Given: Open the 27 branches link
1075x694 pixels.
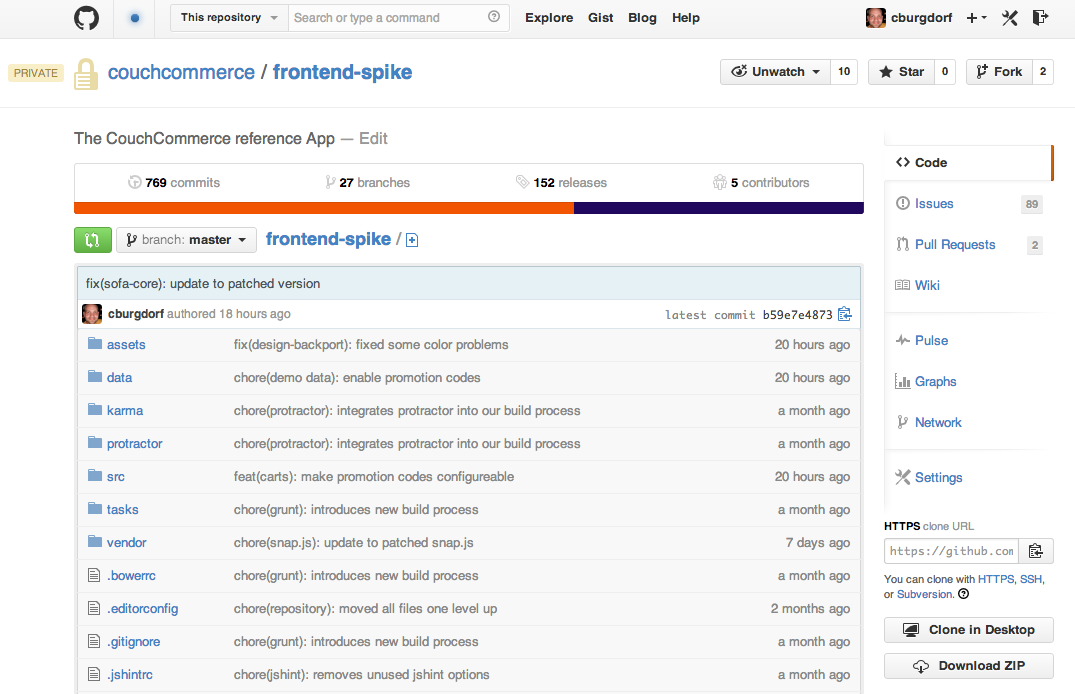Looking at the screenshot, I should [367, 182].
